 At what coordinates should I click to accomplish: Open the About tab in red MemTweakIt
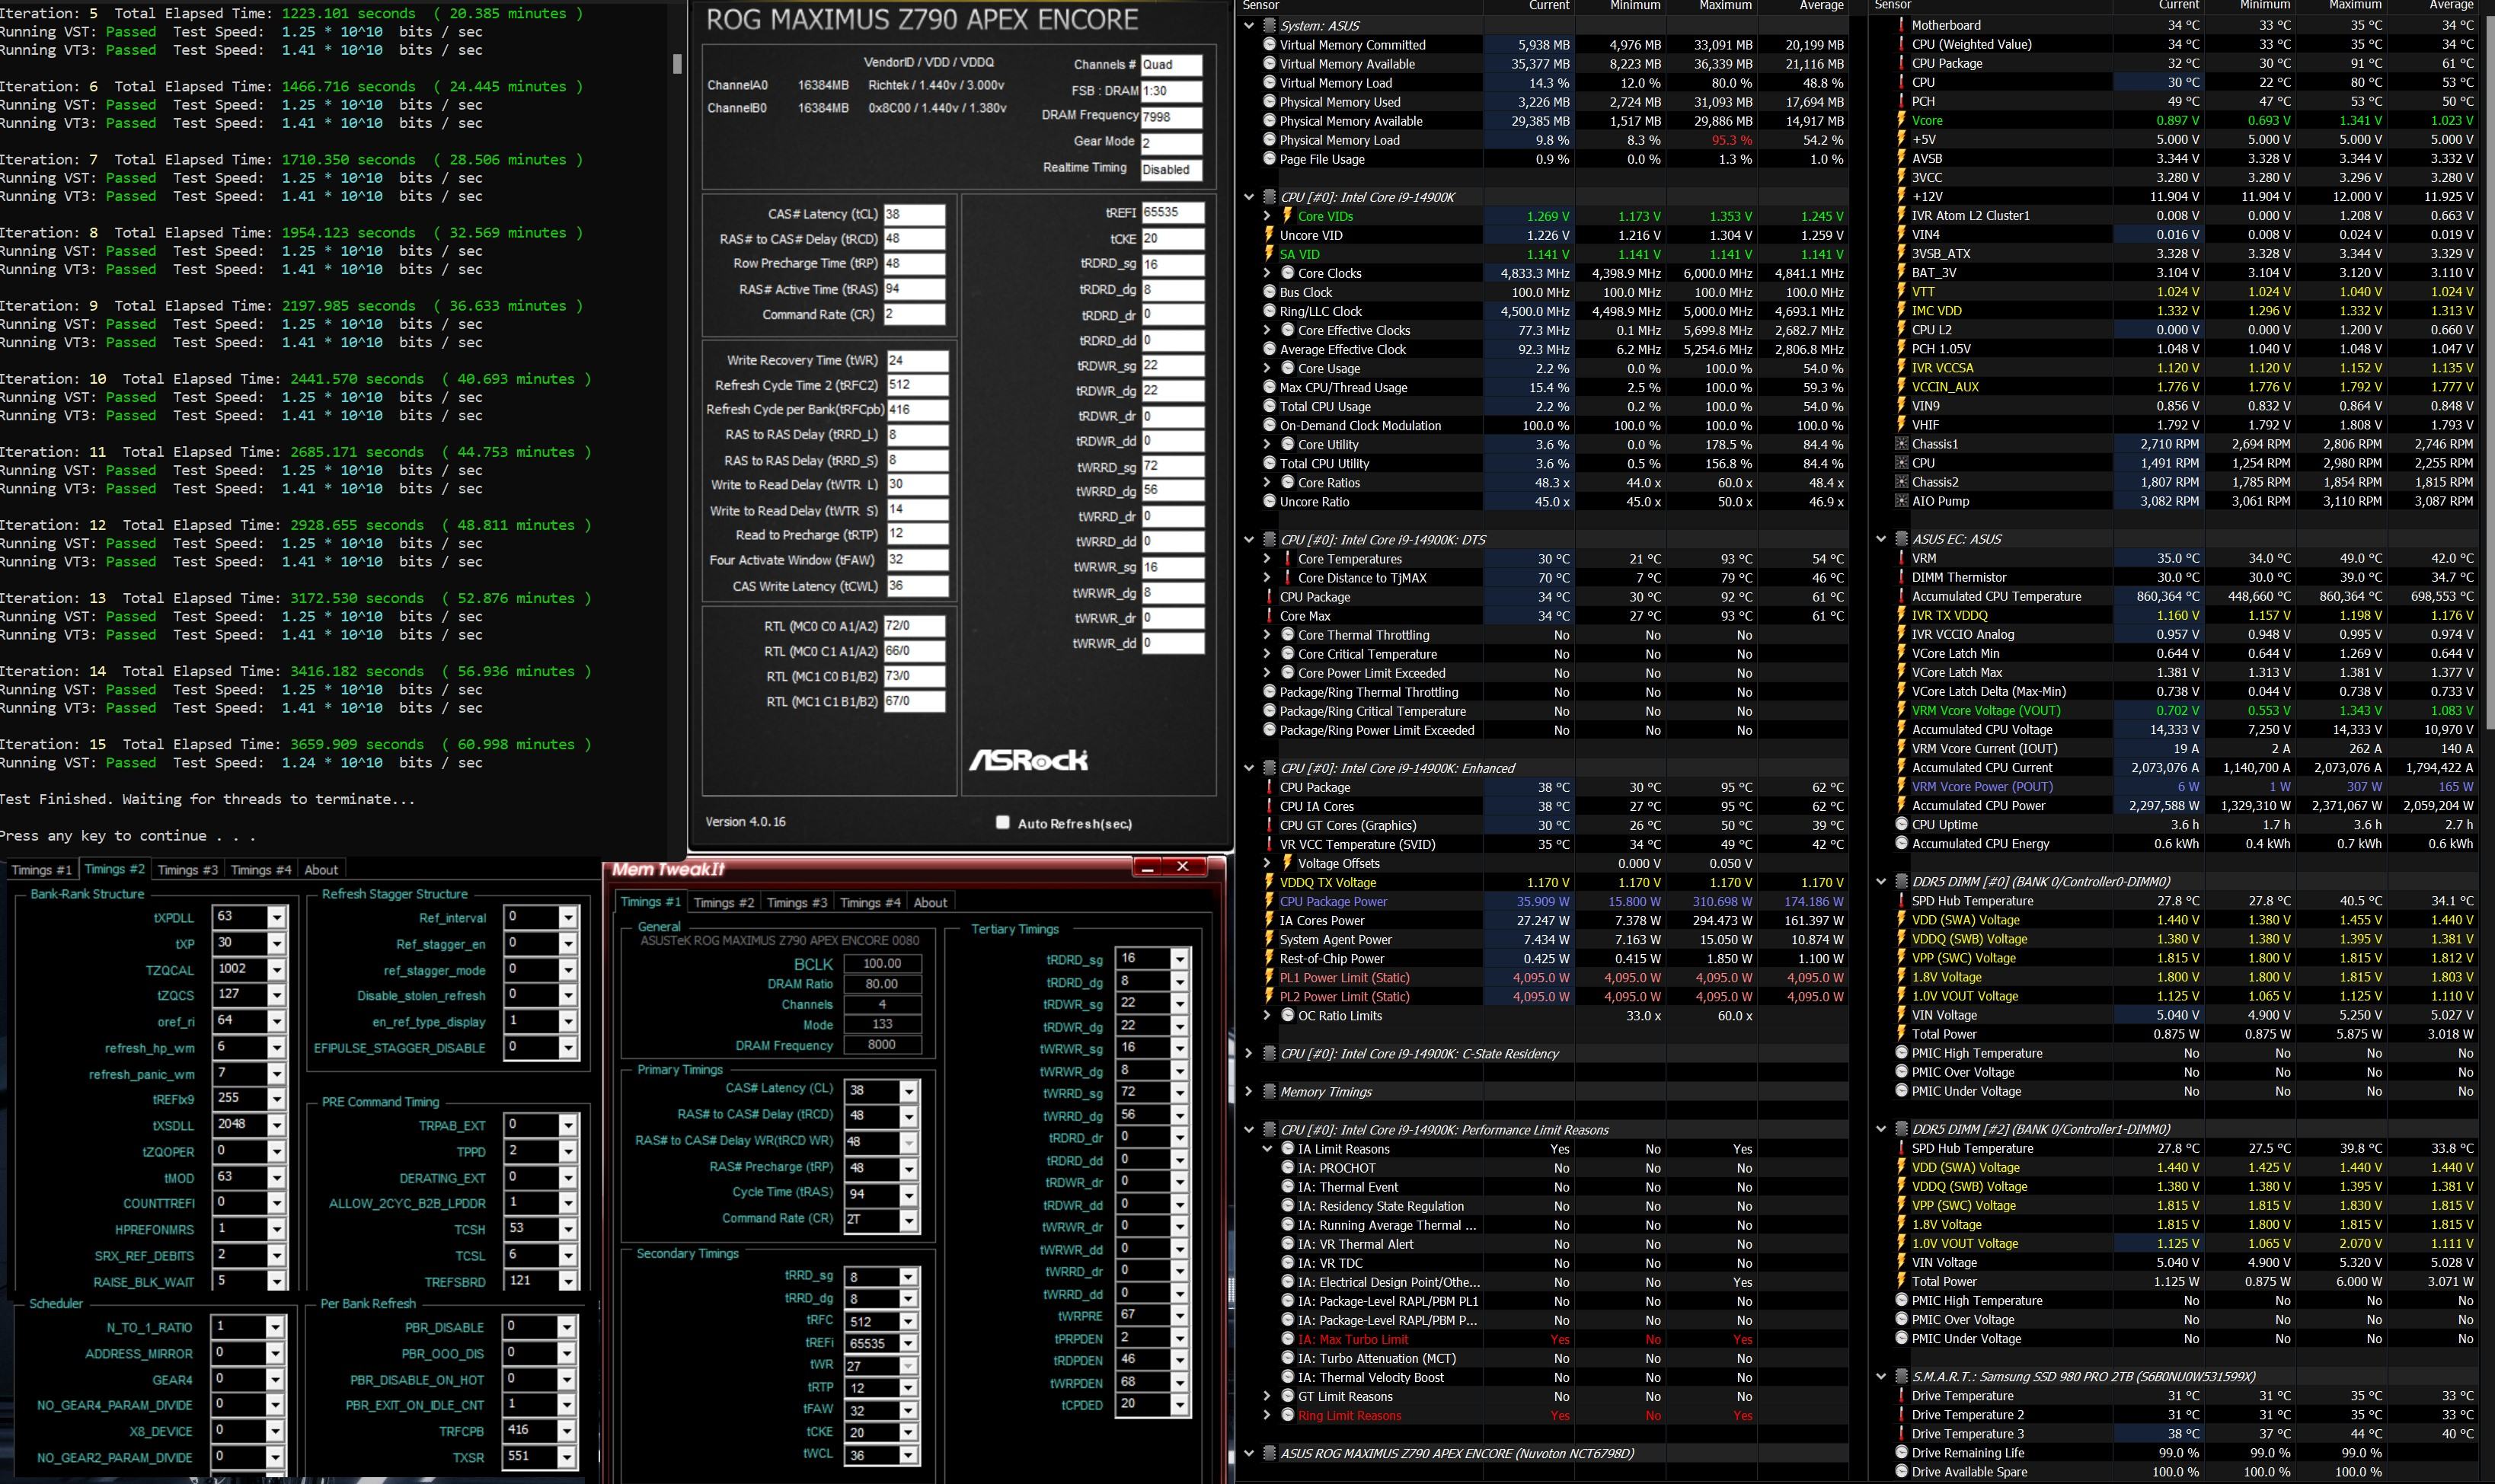point(930,902)
